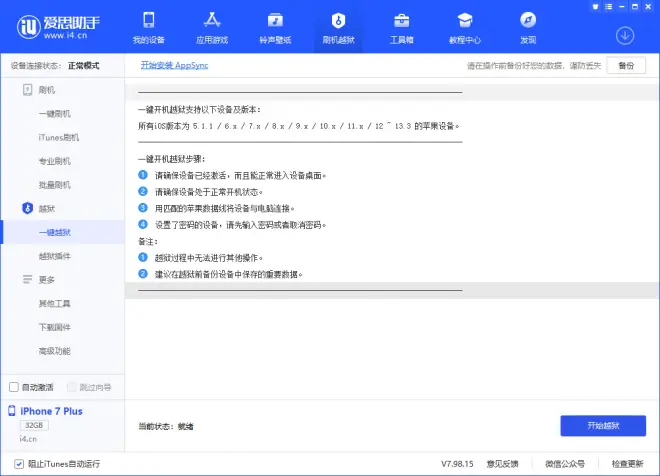Open 教程中心 tutorial center
Image resolution: width=660 pixels, height=476 pixels.
[465, 29]
